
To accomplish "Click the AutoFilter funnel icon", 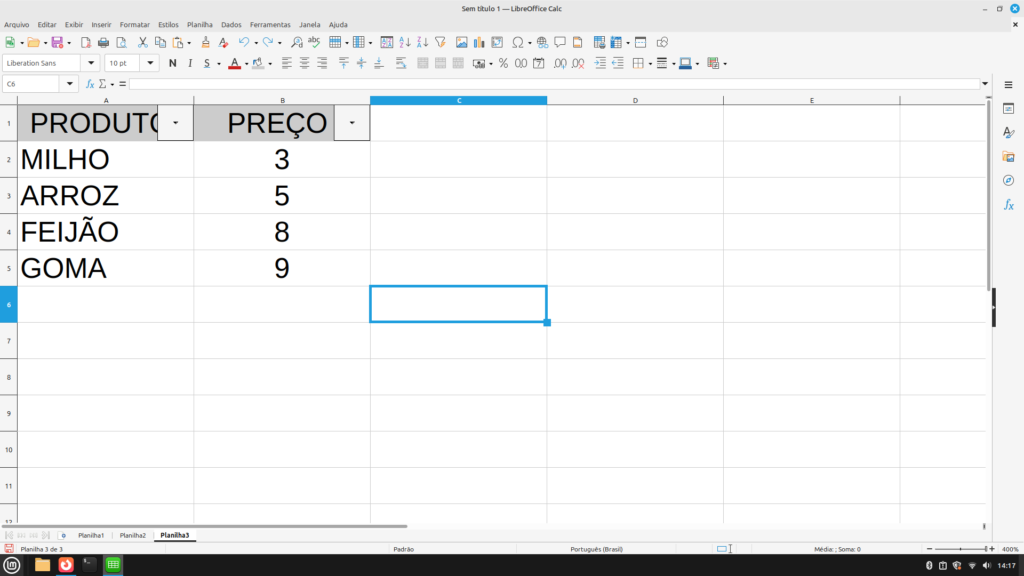I will click(440, 43).
